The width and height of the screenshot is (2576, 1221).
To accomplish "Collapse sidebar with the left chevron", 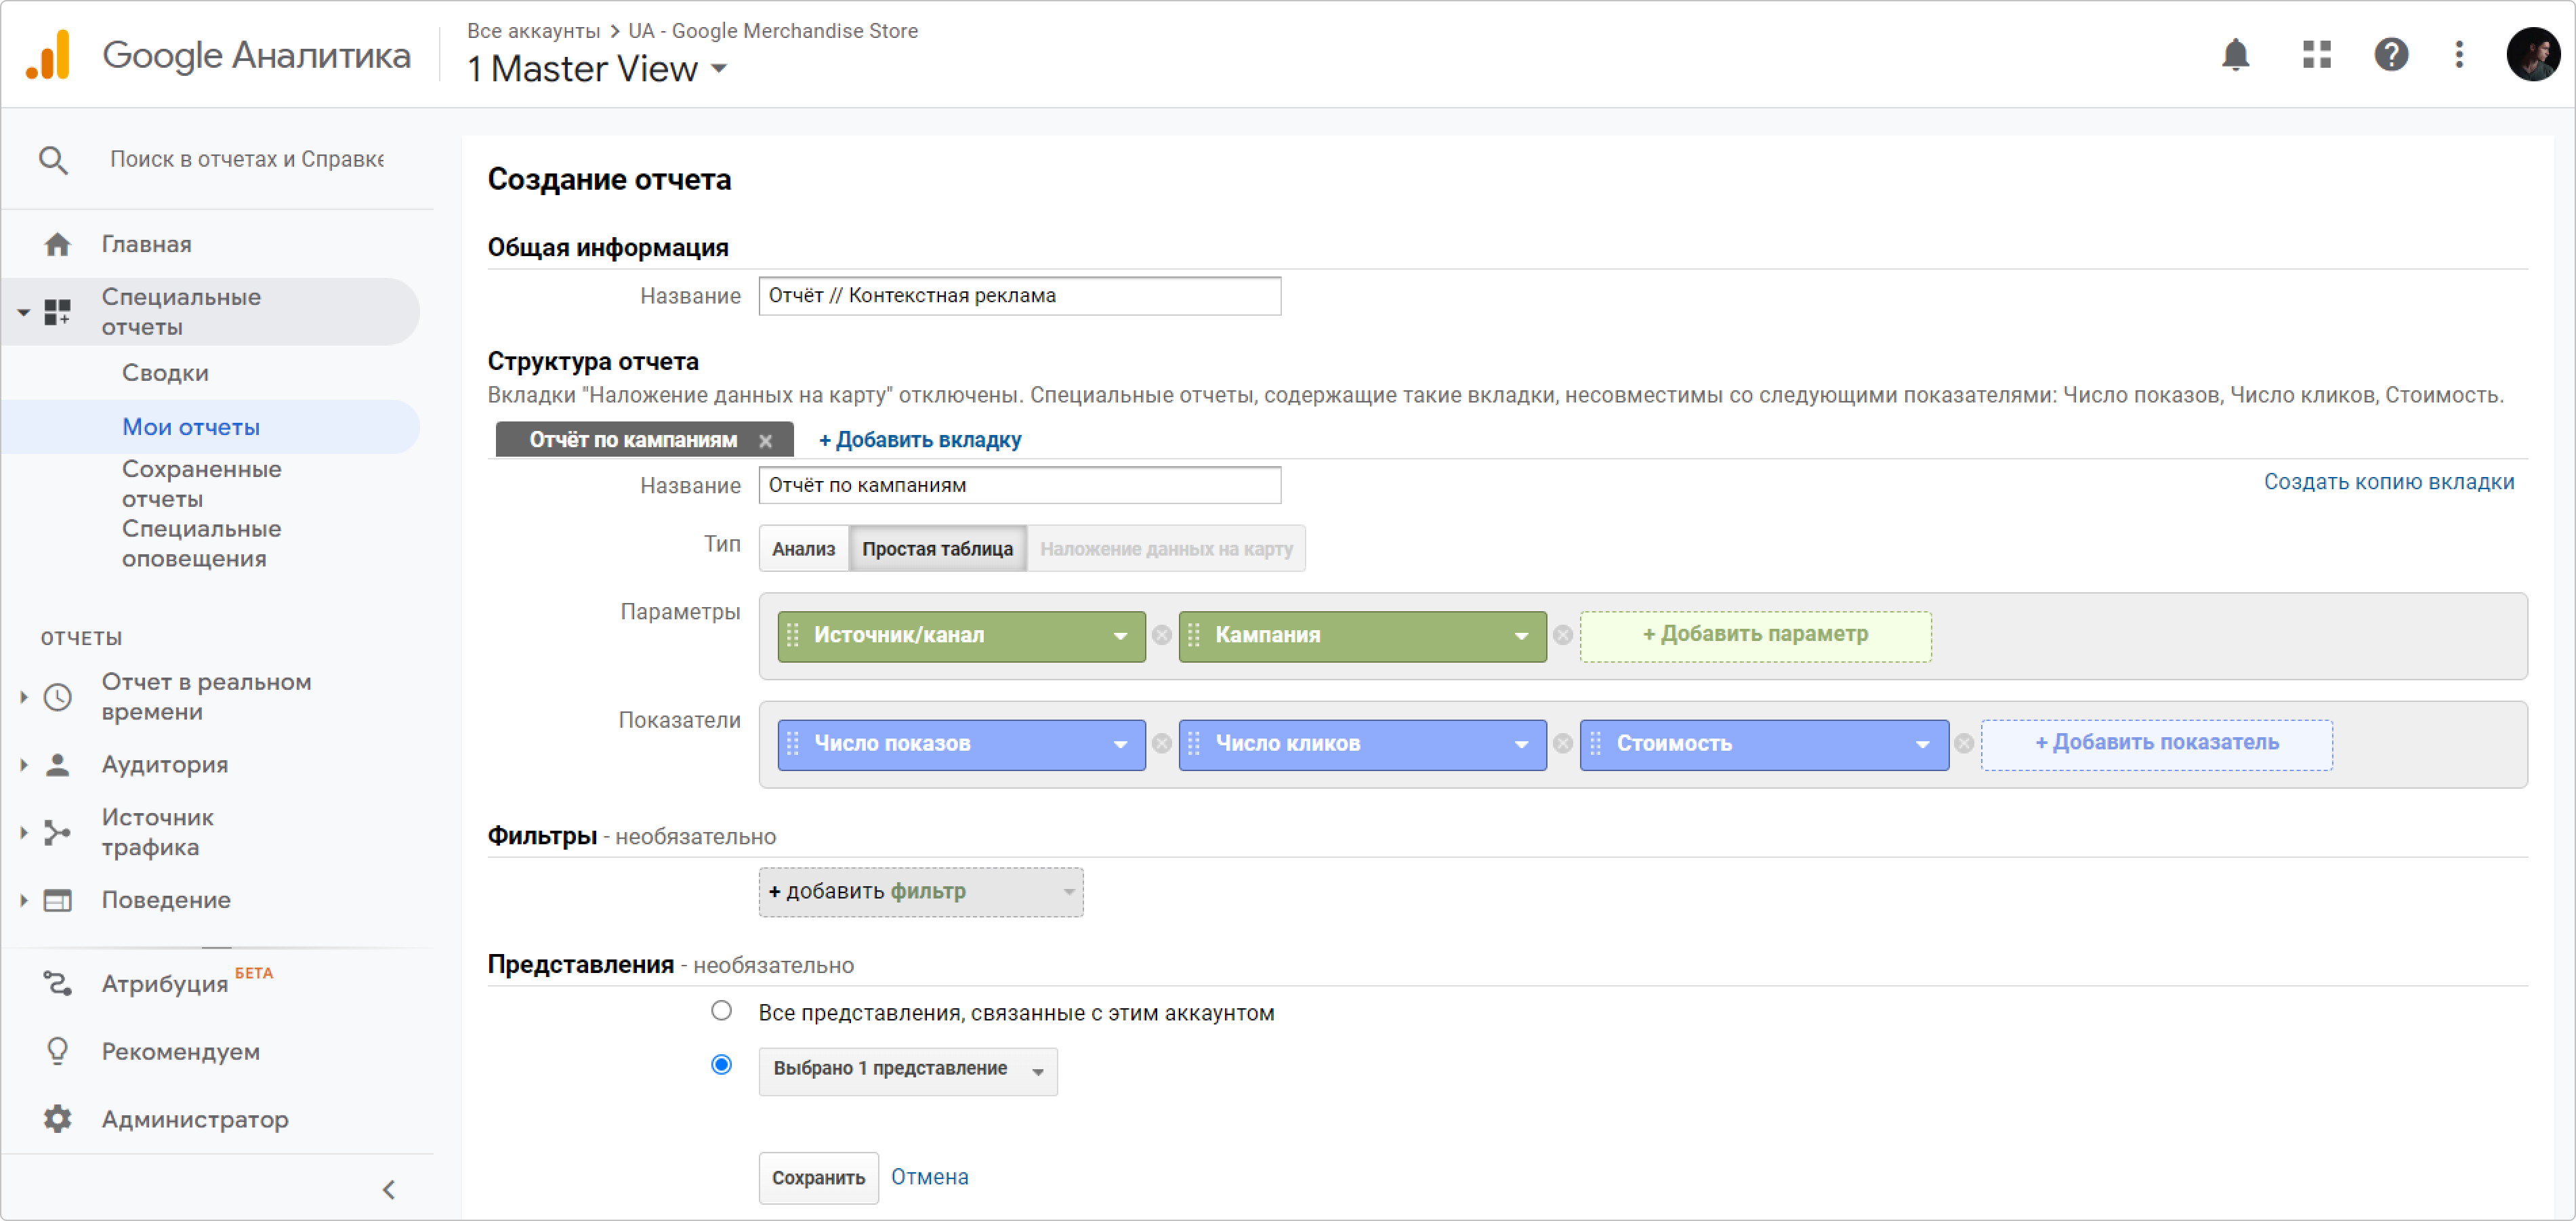I will [x=389, y=1189].
